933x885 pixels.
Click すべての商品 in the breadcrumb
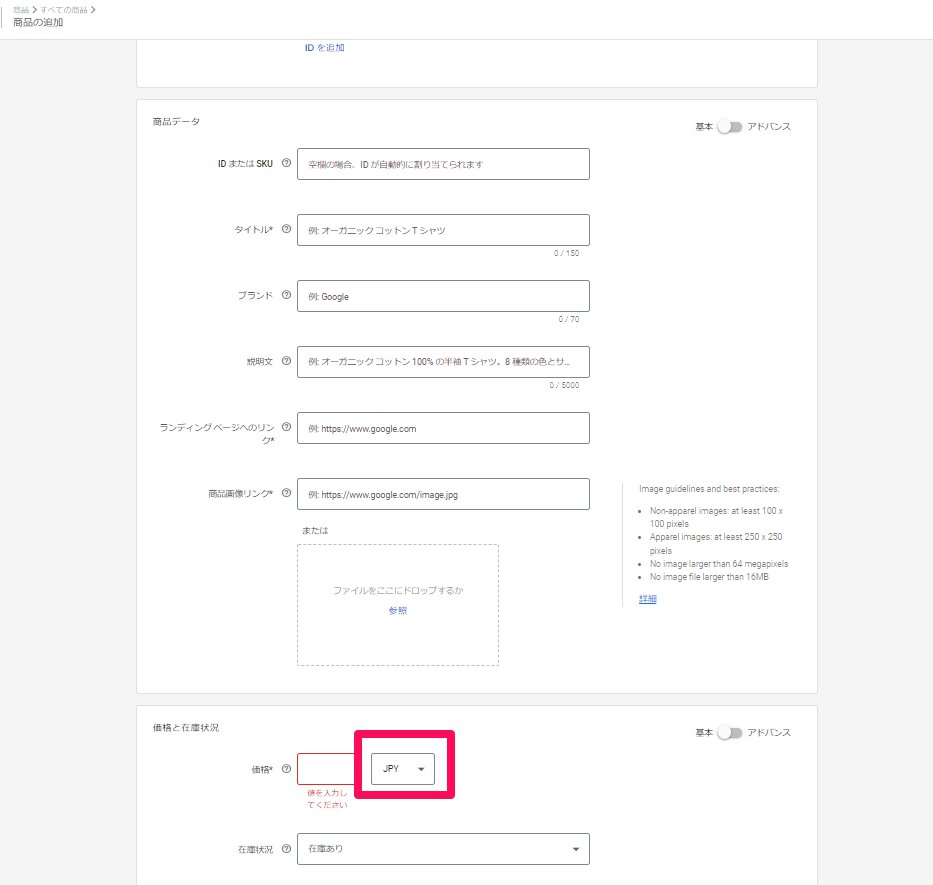pyautogui.click(x=64, y=9)
